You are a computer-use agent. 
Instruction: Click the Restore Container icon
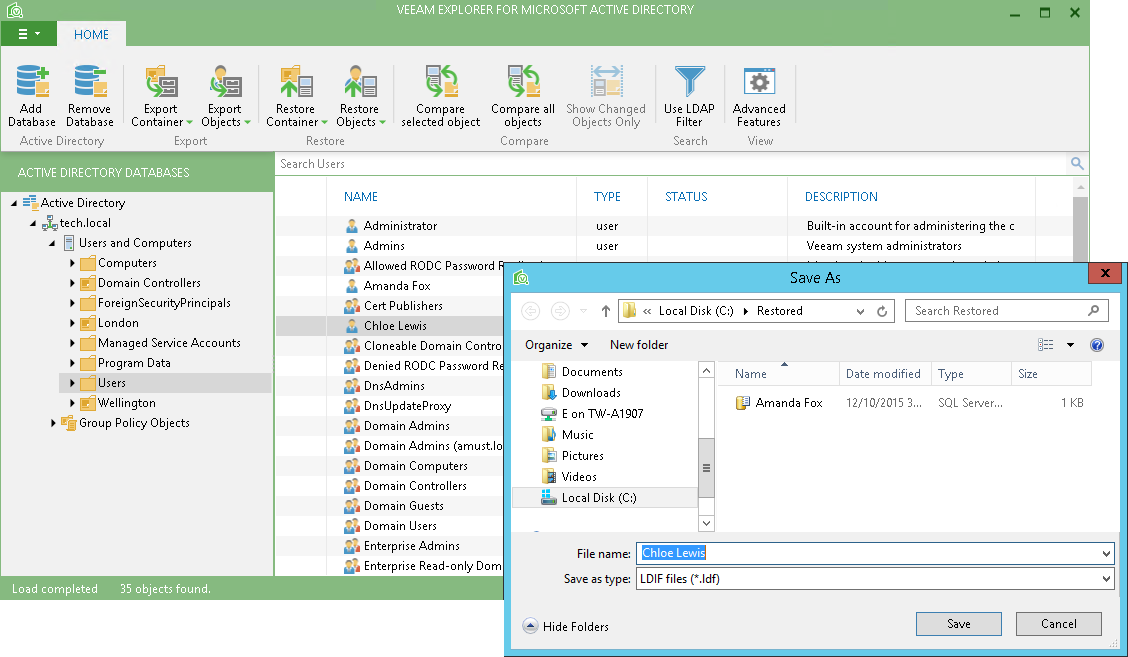coord(296,81)
